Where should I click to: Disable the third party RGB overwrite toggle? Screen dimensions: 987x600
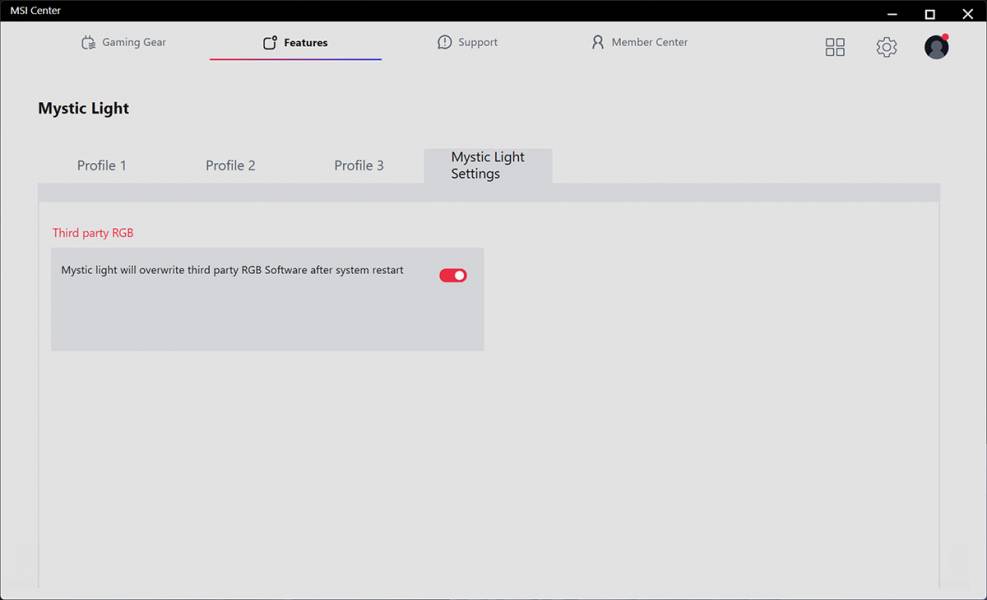[453, 275]
